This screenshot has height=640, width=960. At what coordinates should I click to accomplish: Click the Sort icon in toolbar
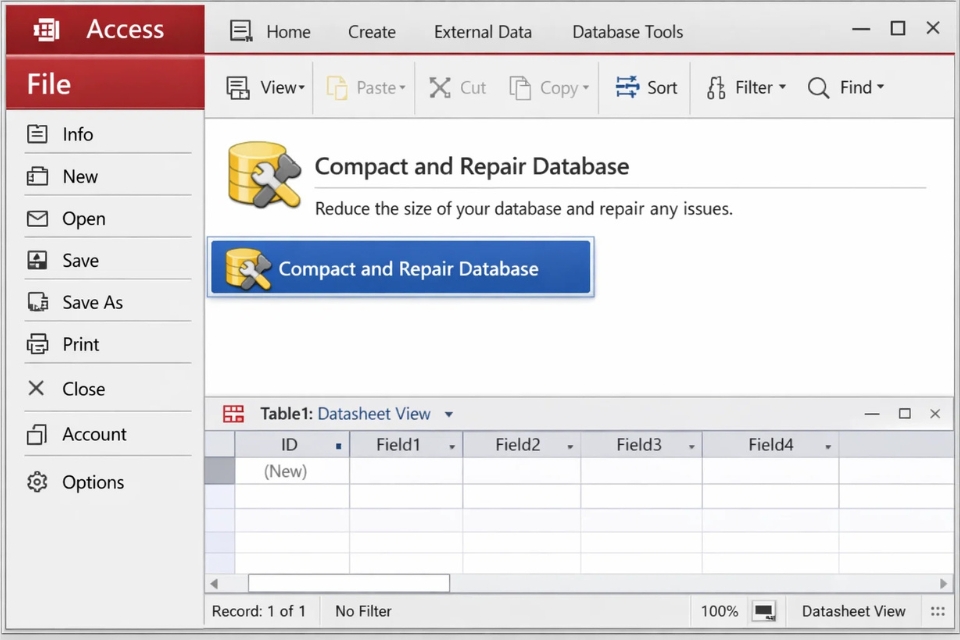(627, 87)
